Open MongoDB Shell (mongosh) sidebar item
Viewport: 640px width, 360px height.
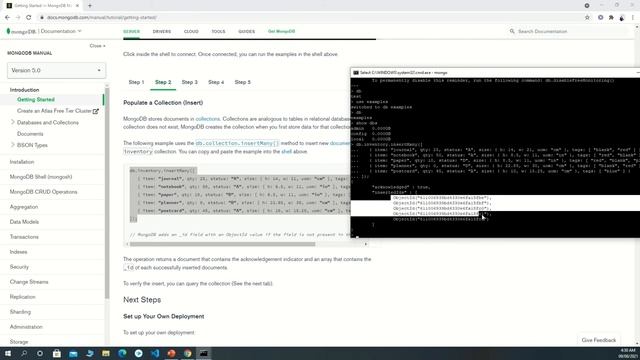[x=41, y=177]
